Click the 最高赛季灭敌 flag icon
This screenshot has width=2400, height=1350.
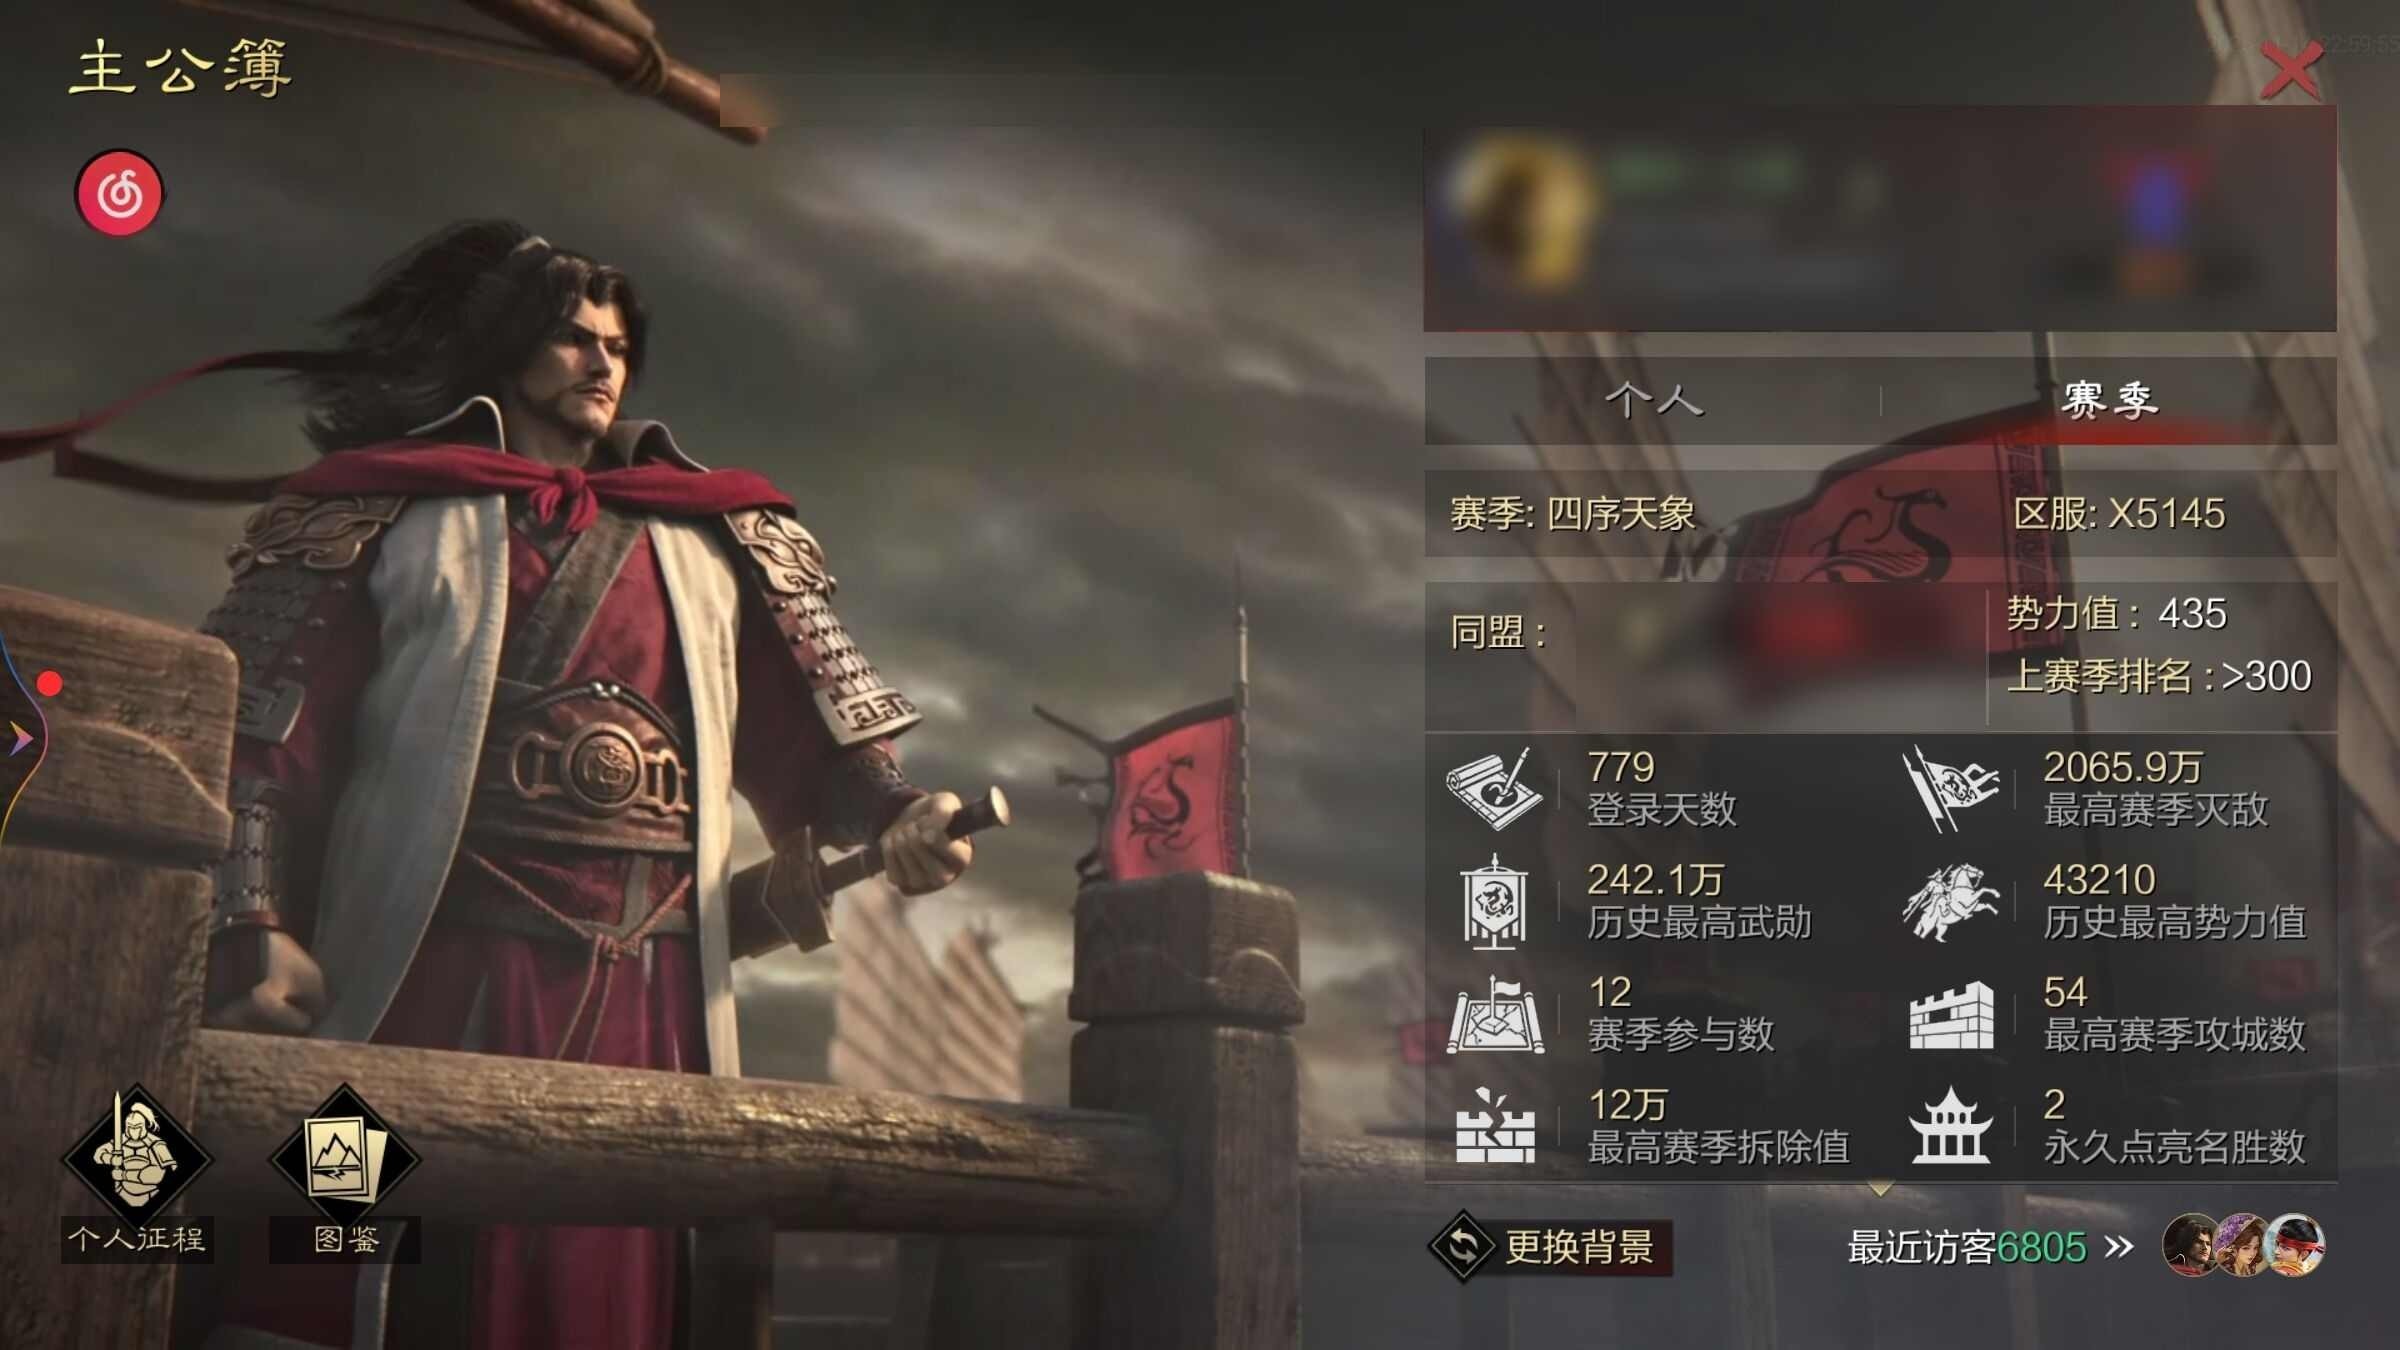pos(1950,789)
